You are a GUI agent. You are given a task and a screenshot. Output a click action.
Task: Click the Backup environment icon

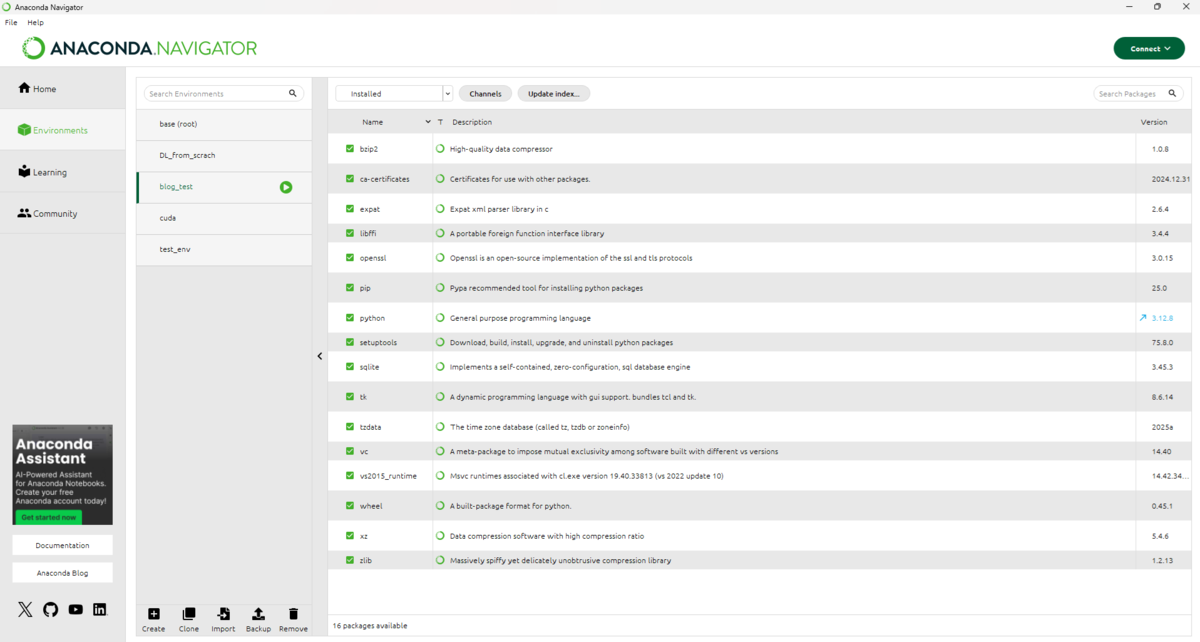[x=258, y=614]
